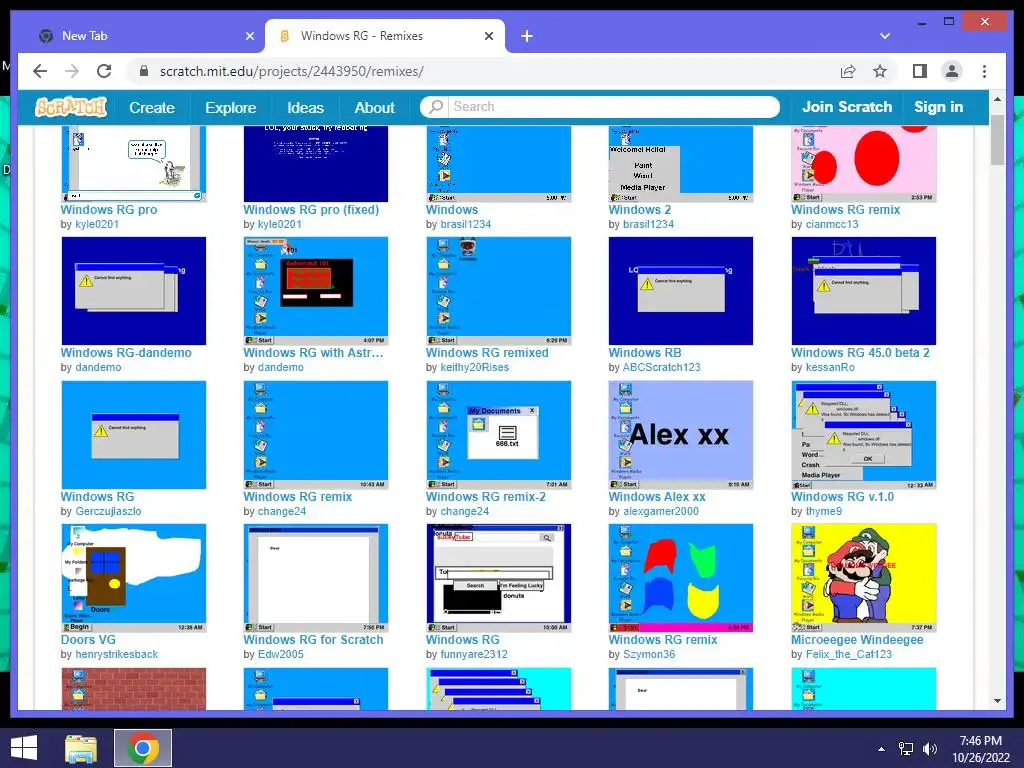Click the Scratch logo
Image resolution: width=1024 pixels, height=768 pixels.
coord(71,107)
